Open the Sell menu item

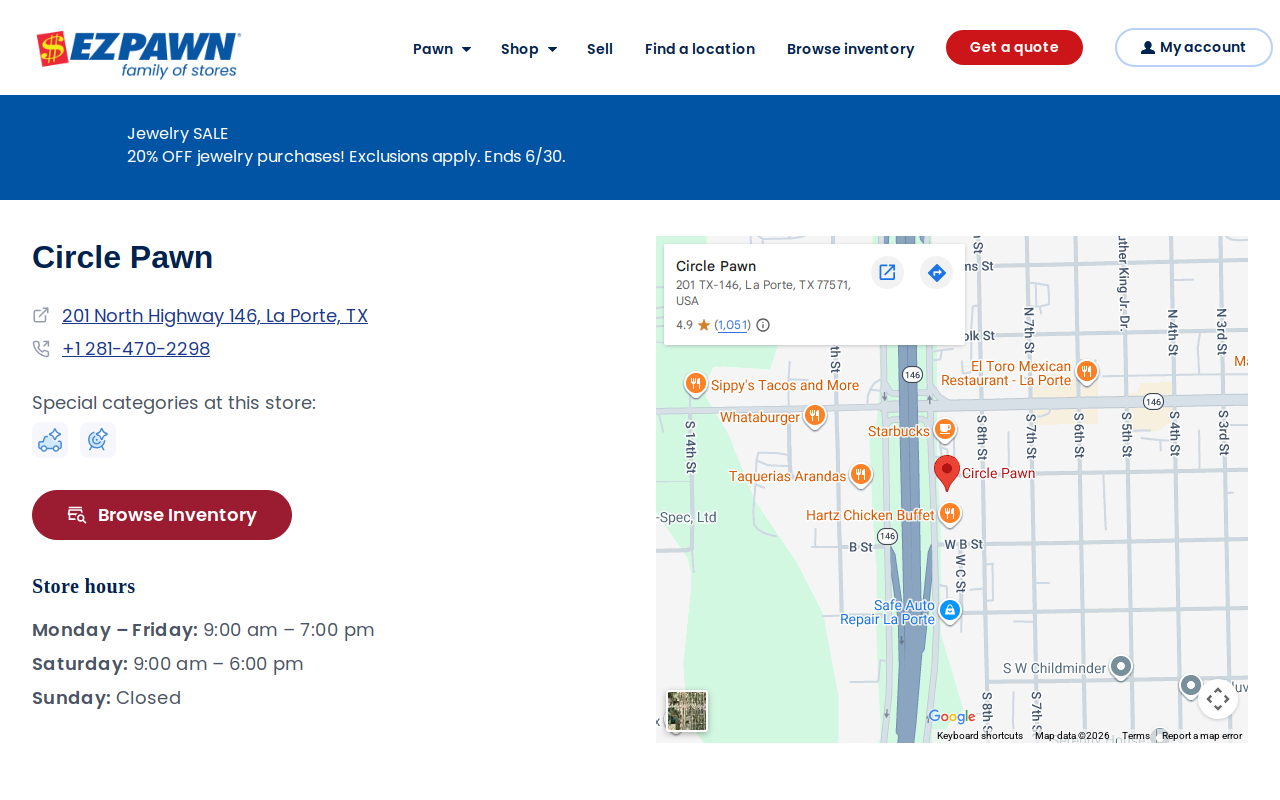click(600, 48)
